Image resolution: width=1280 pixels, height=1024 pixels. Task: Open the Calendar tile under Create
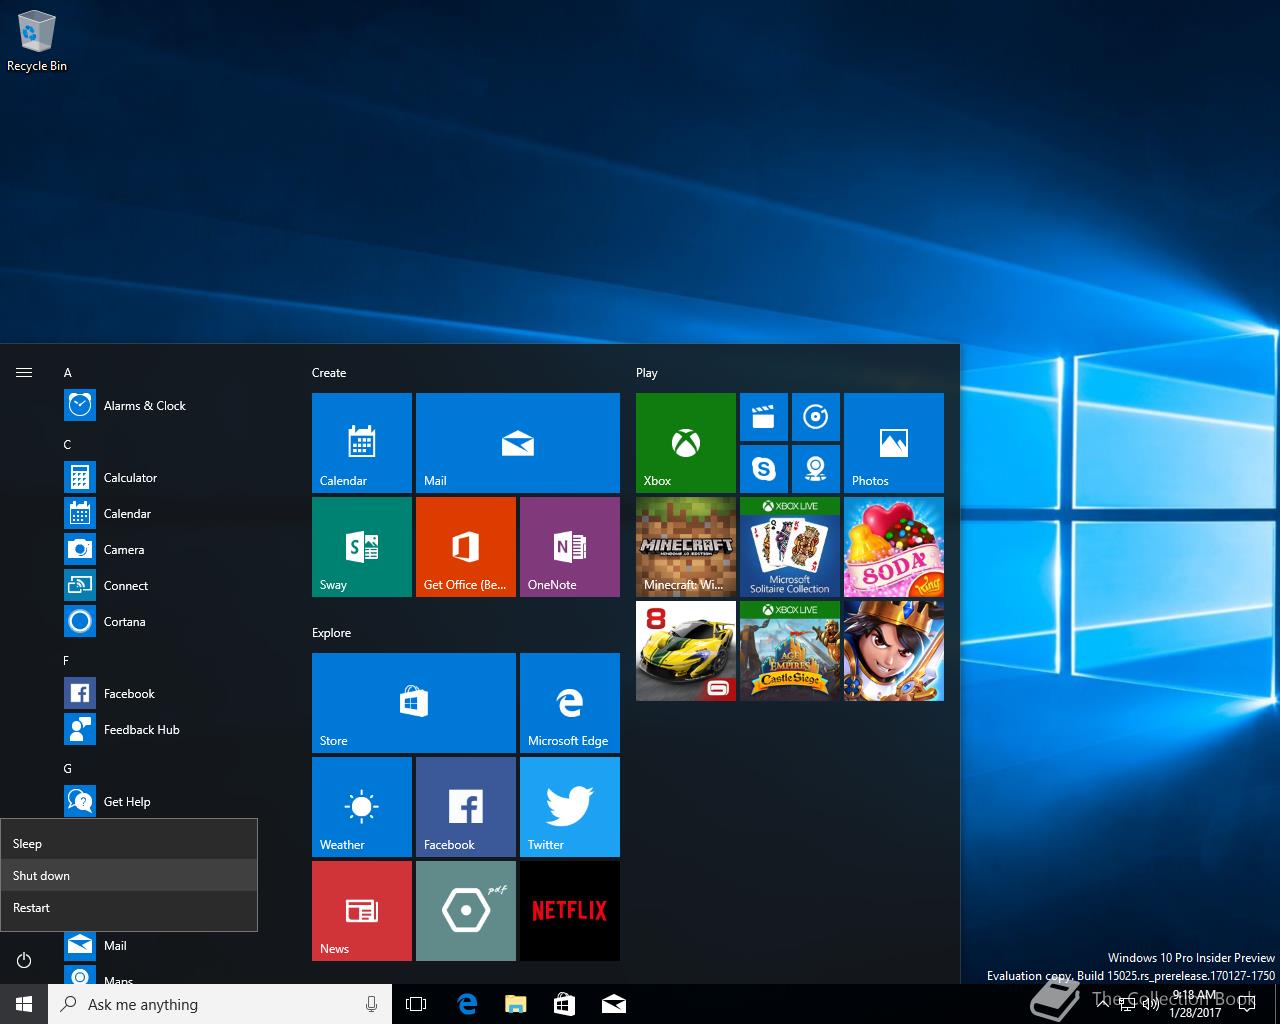click(x=362, y=443)
